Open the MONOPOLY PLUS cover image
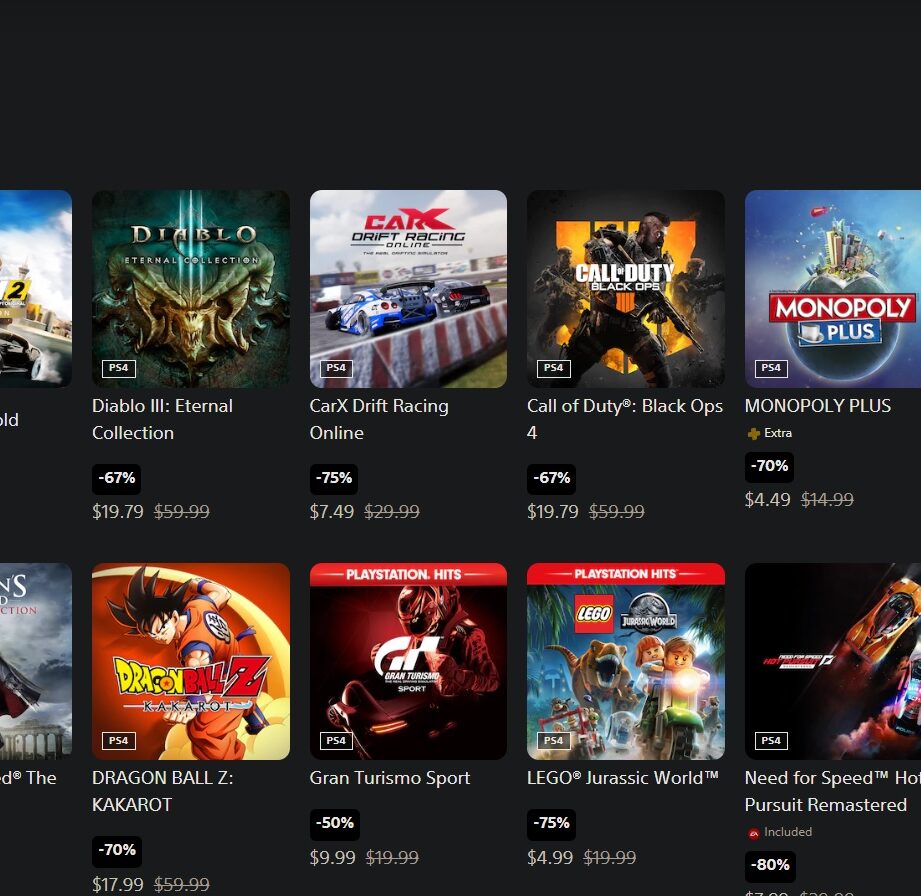The image size is (921, 896). pos(833,288)
